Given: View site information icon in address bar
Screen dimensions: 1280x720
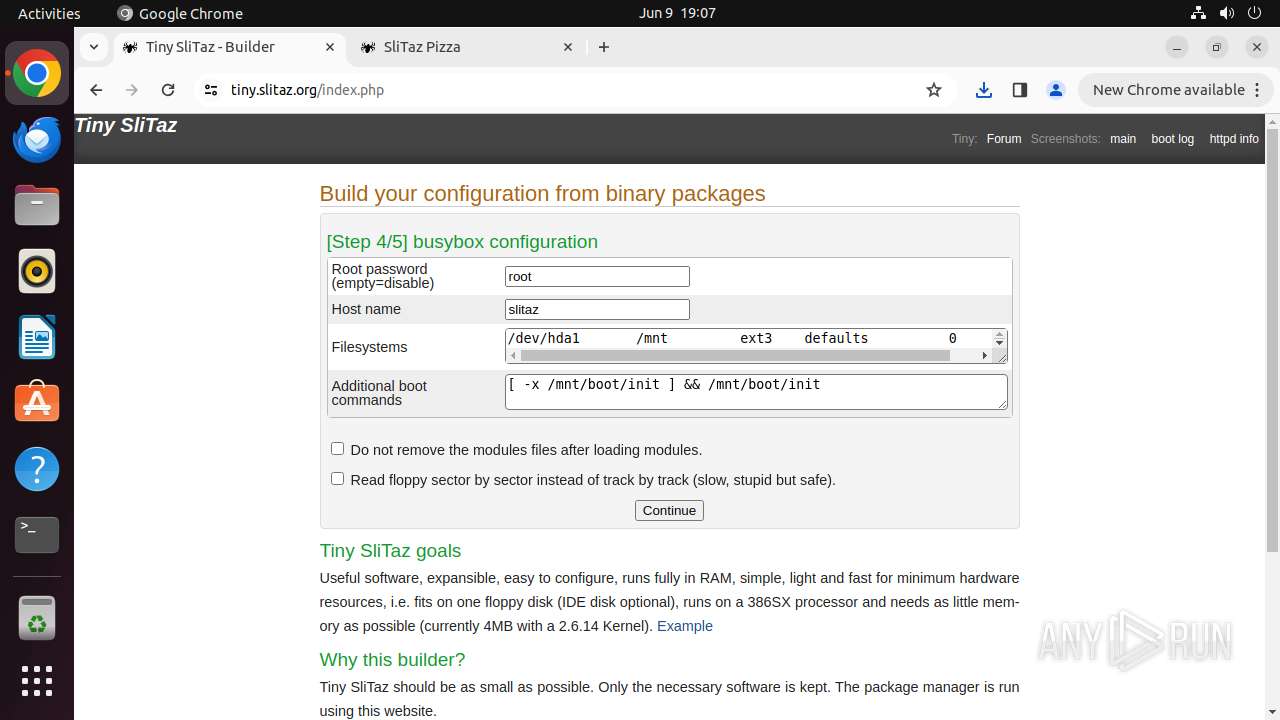Looking at the screenshot, I should pyautogui.click(x=210, y=90).
